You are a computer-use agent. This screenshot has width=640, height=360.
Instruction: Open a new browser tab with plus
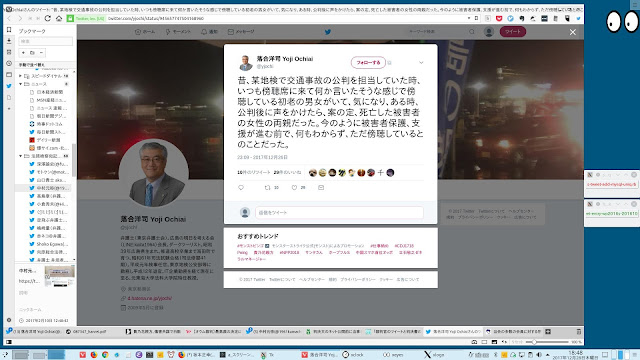point(548,331)
